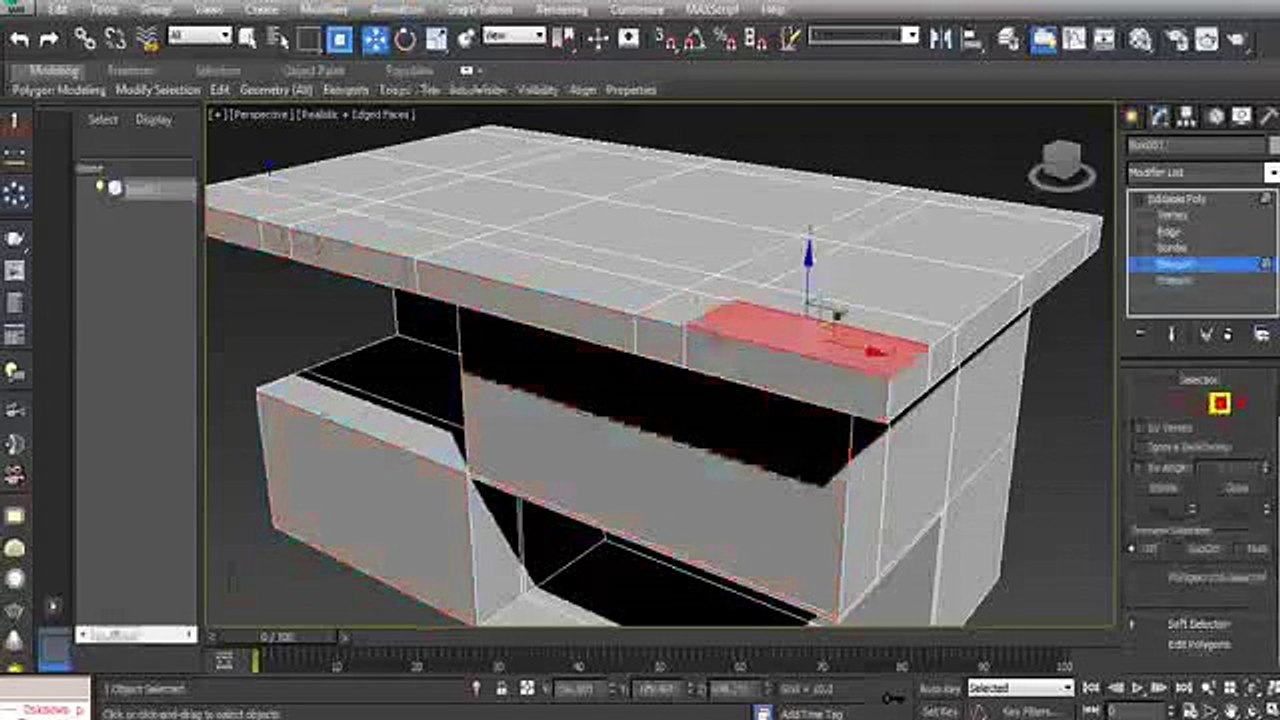The height and width of the screenshot is (720, 1280).
Task: Open the Named Selection Sets dropdown
Action: click(x=864, y=35)
